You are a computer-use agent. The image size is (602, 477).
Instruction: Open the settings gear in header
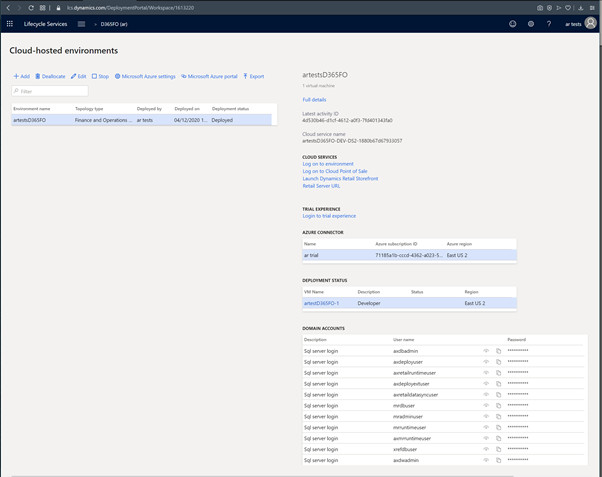click(x=531, y=23)
